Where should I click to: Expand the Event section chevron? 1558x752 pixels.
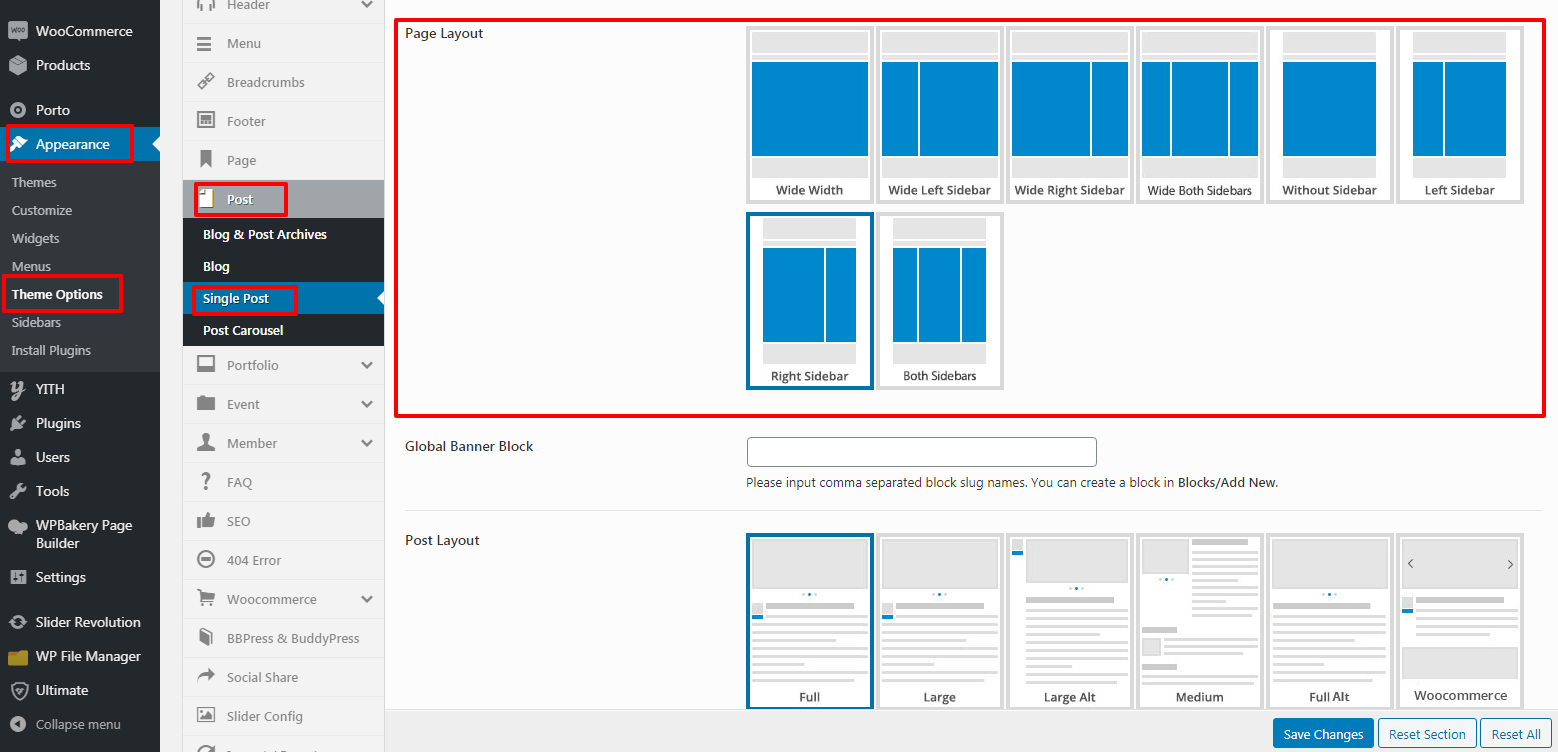coord(367,405)
